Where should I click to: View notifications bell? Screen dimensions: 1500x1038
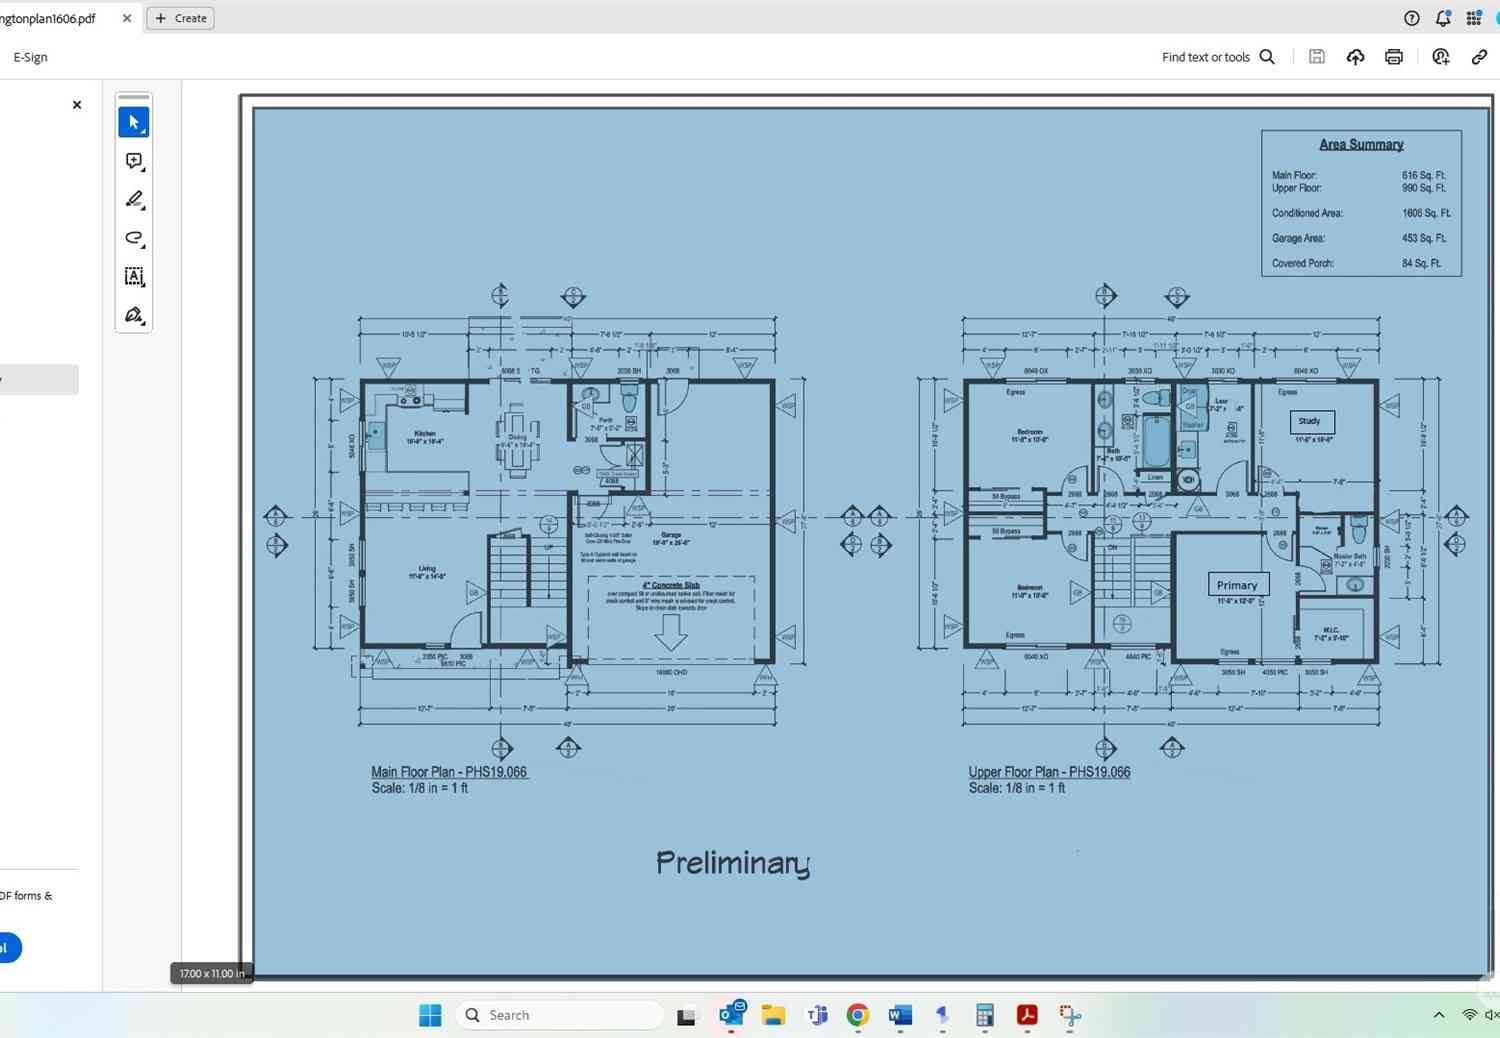pyautogui.click(x=1443, y=18)
